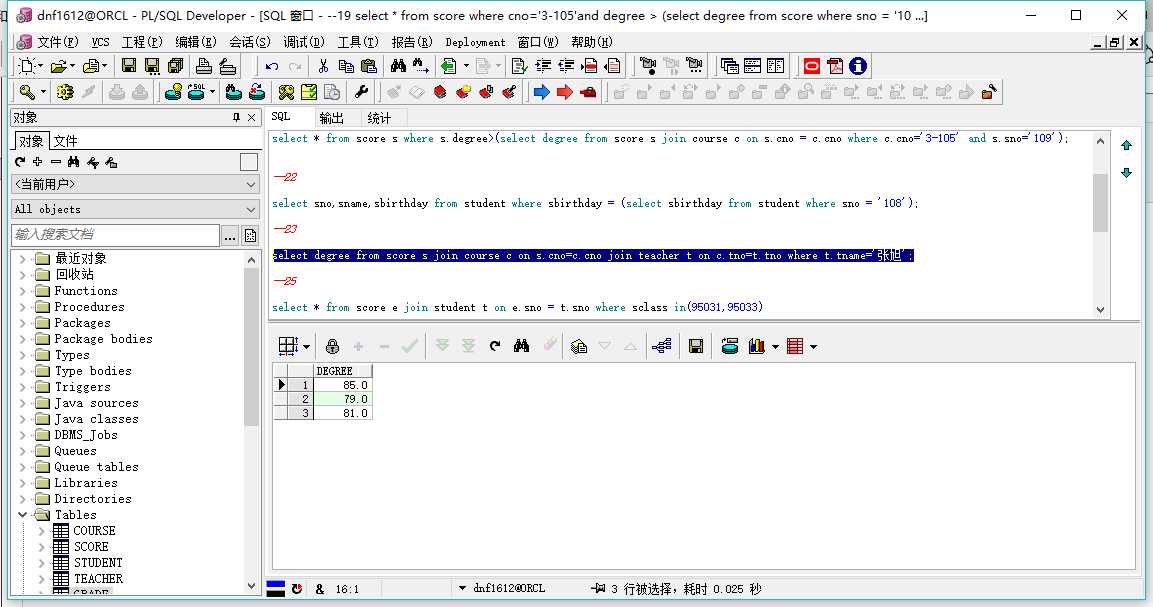Screen dimensions: 1153x607
Task: Switch to the 输出 tab
Action: pyautogui.click(x=332, y=118)
